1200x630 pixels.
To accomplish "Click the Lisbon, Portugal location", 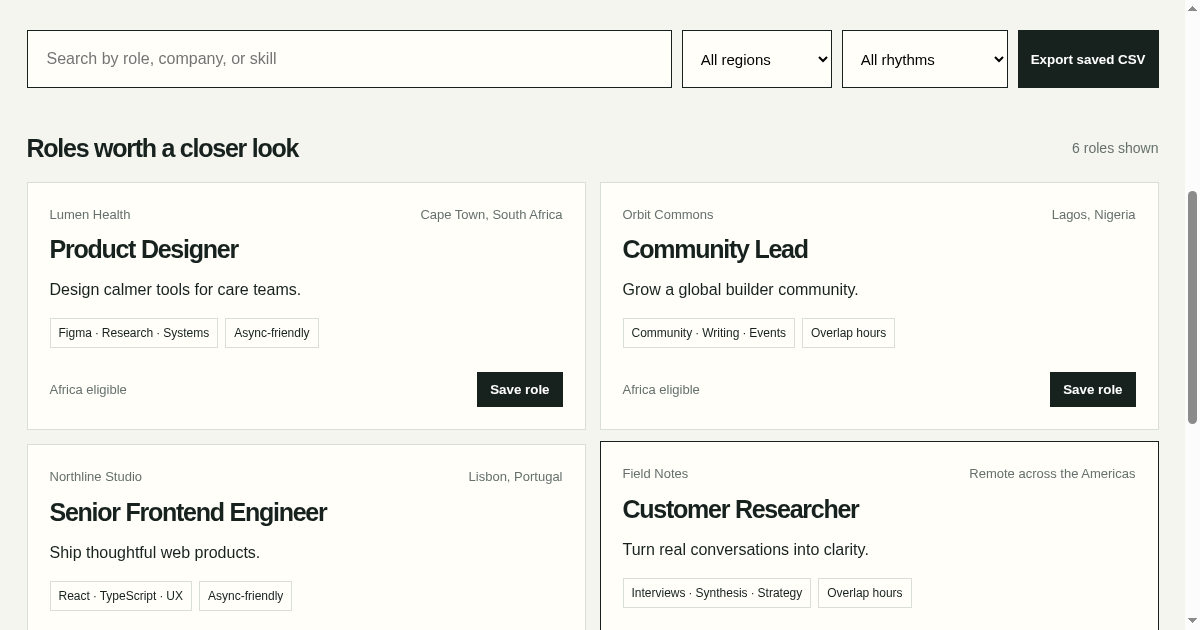I will [x=515, y=477].
